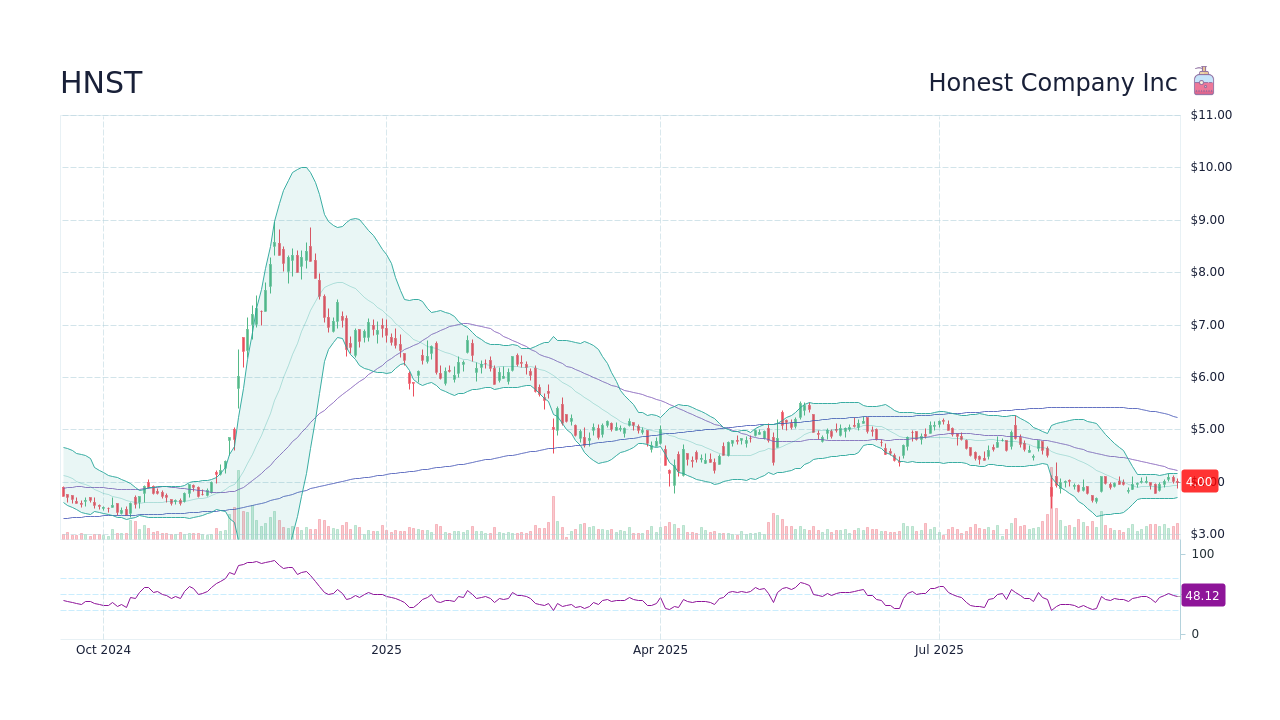Expand the Jul 2025 time axis marker
1280x720 pixels.
pos(938,649)
